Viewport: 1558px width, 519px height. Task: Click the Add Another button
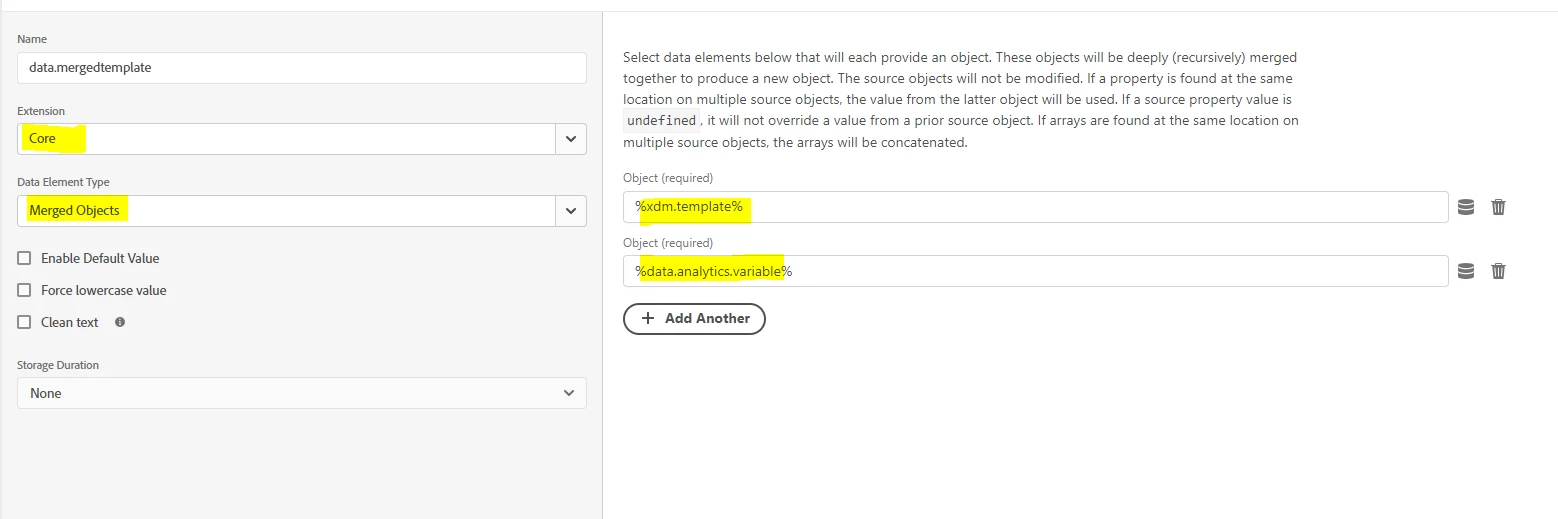[694, 318]
